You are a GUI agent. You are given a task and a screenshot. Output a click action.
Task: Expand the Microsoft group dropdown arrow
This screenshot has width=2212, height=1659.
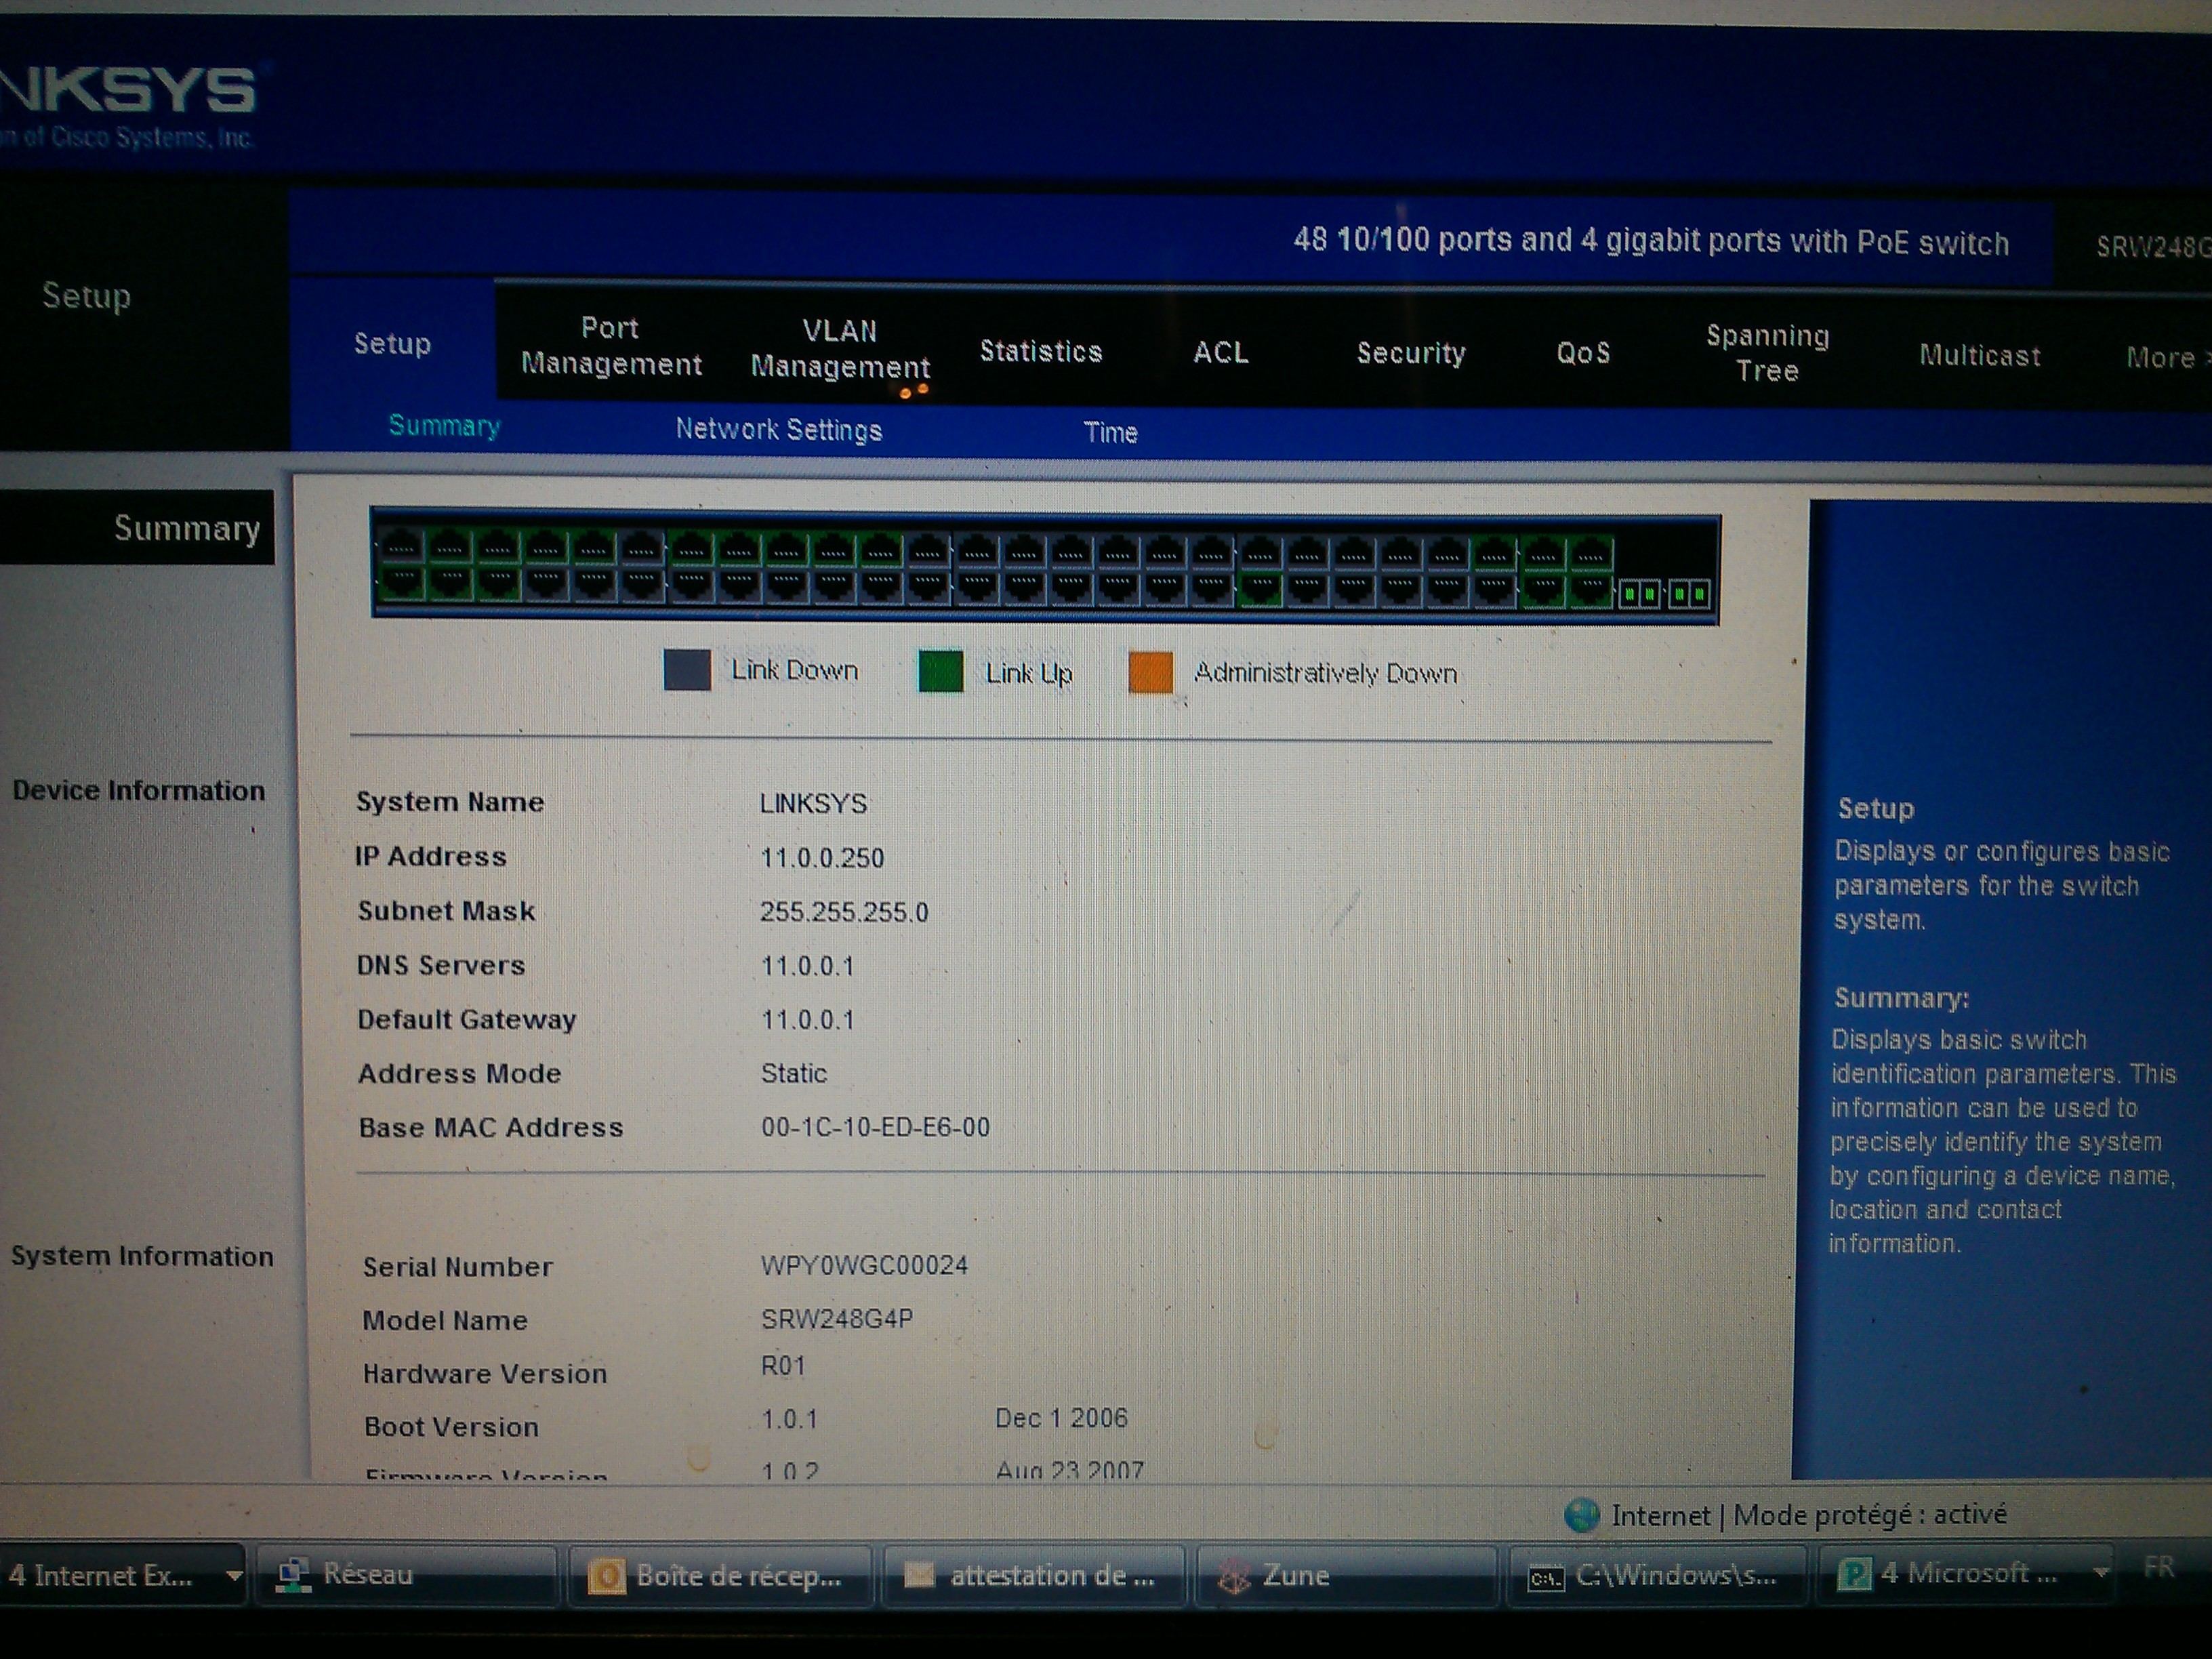(2101, 1573)
